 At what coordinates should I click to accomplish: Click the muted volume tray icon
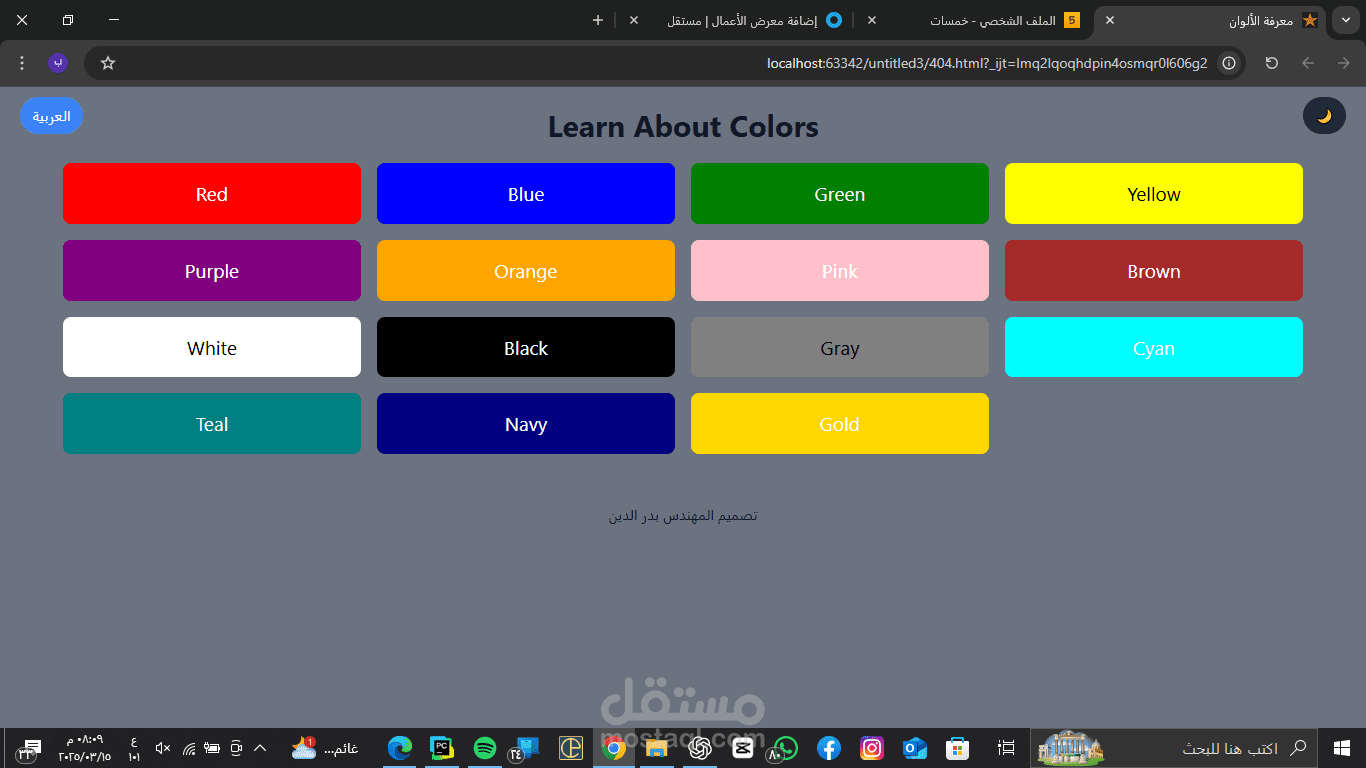tap(163, 748)
